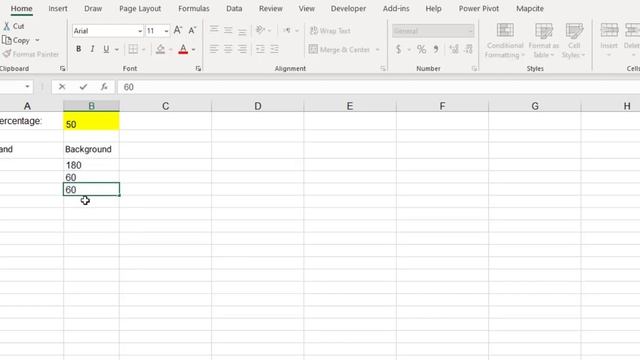Image resolution: width=640 pixels, height=360 pixels.
Task: Center text horizontally
Action: (228, 49)
